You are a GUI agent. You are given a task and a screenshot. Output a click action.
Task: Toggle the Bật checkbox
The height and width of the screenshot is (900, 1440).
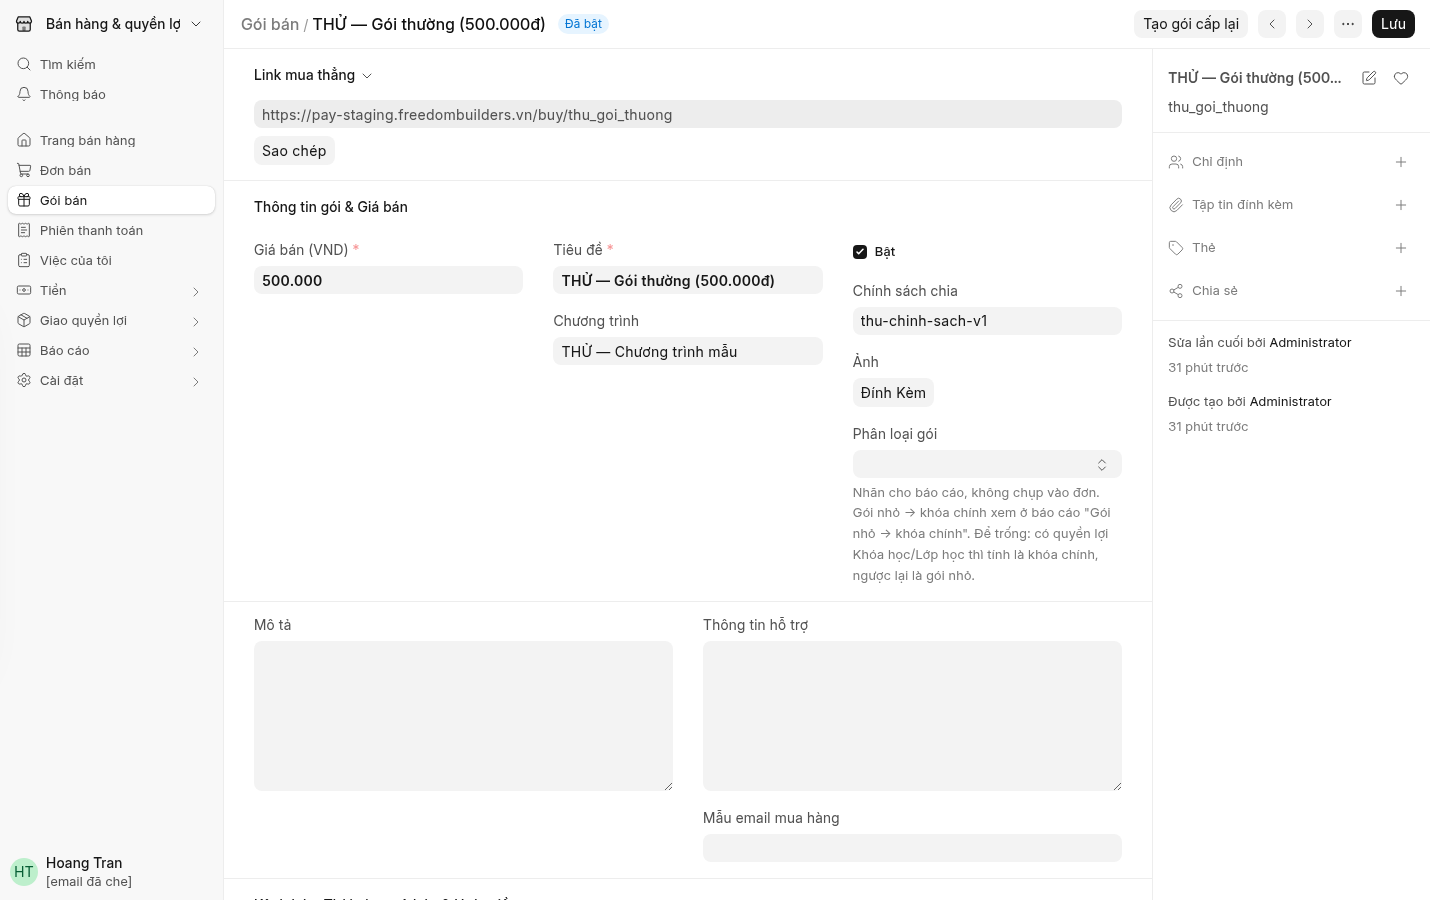(x=860, y=252)
